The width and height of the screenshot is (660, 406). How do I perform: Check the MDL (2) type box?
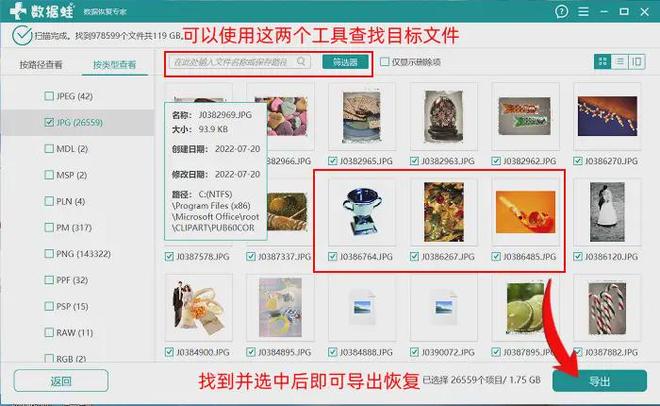[x=49, y=149]
